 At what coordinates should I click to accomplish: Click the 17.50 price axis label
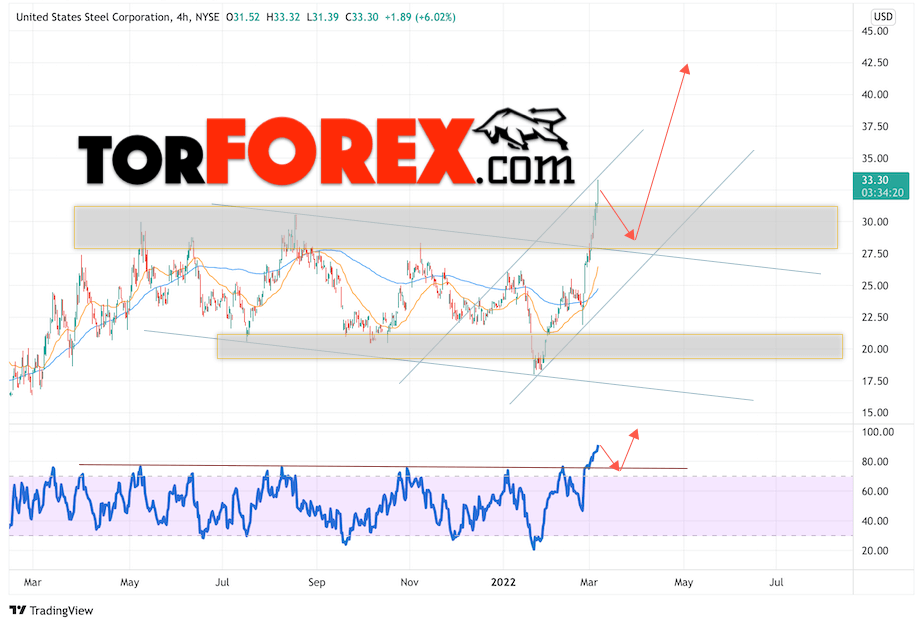pos(875,380)
